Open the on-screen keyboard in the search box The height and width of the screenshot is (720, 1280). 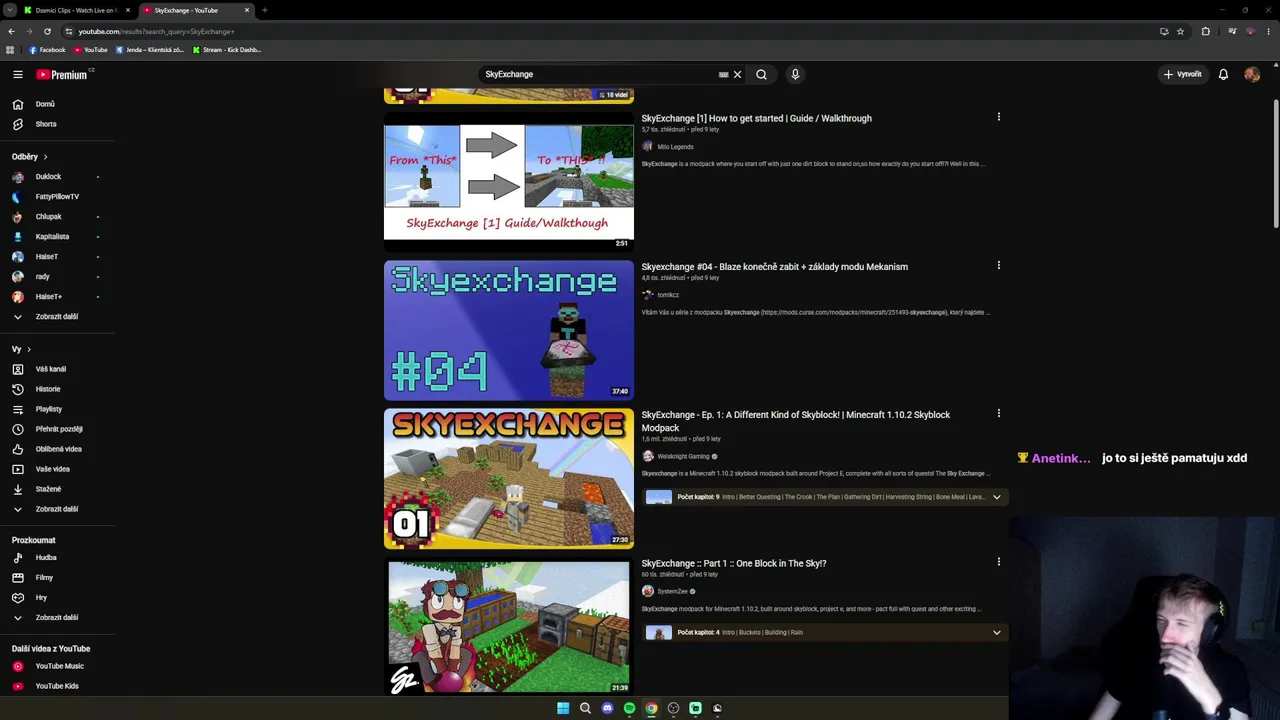point(723,74)
